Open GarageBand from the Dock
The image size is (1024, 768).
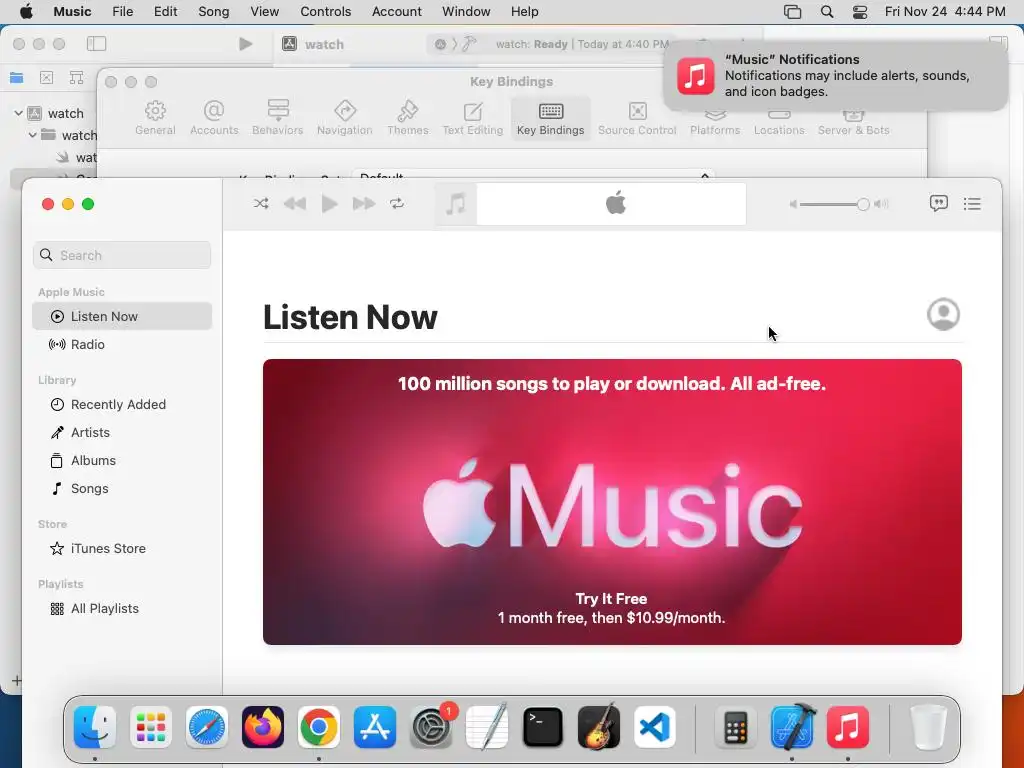tap(599, 727)
